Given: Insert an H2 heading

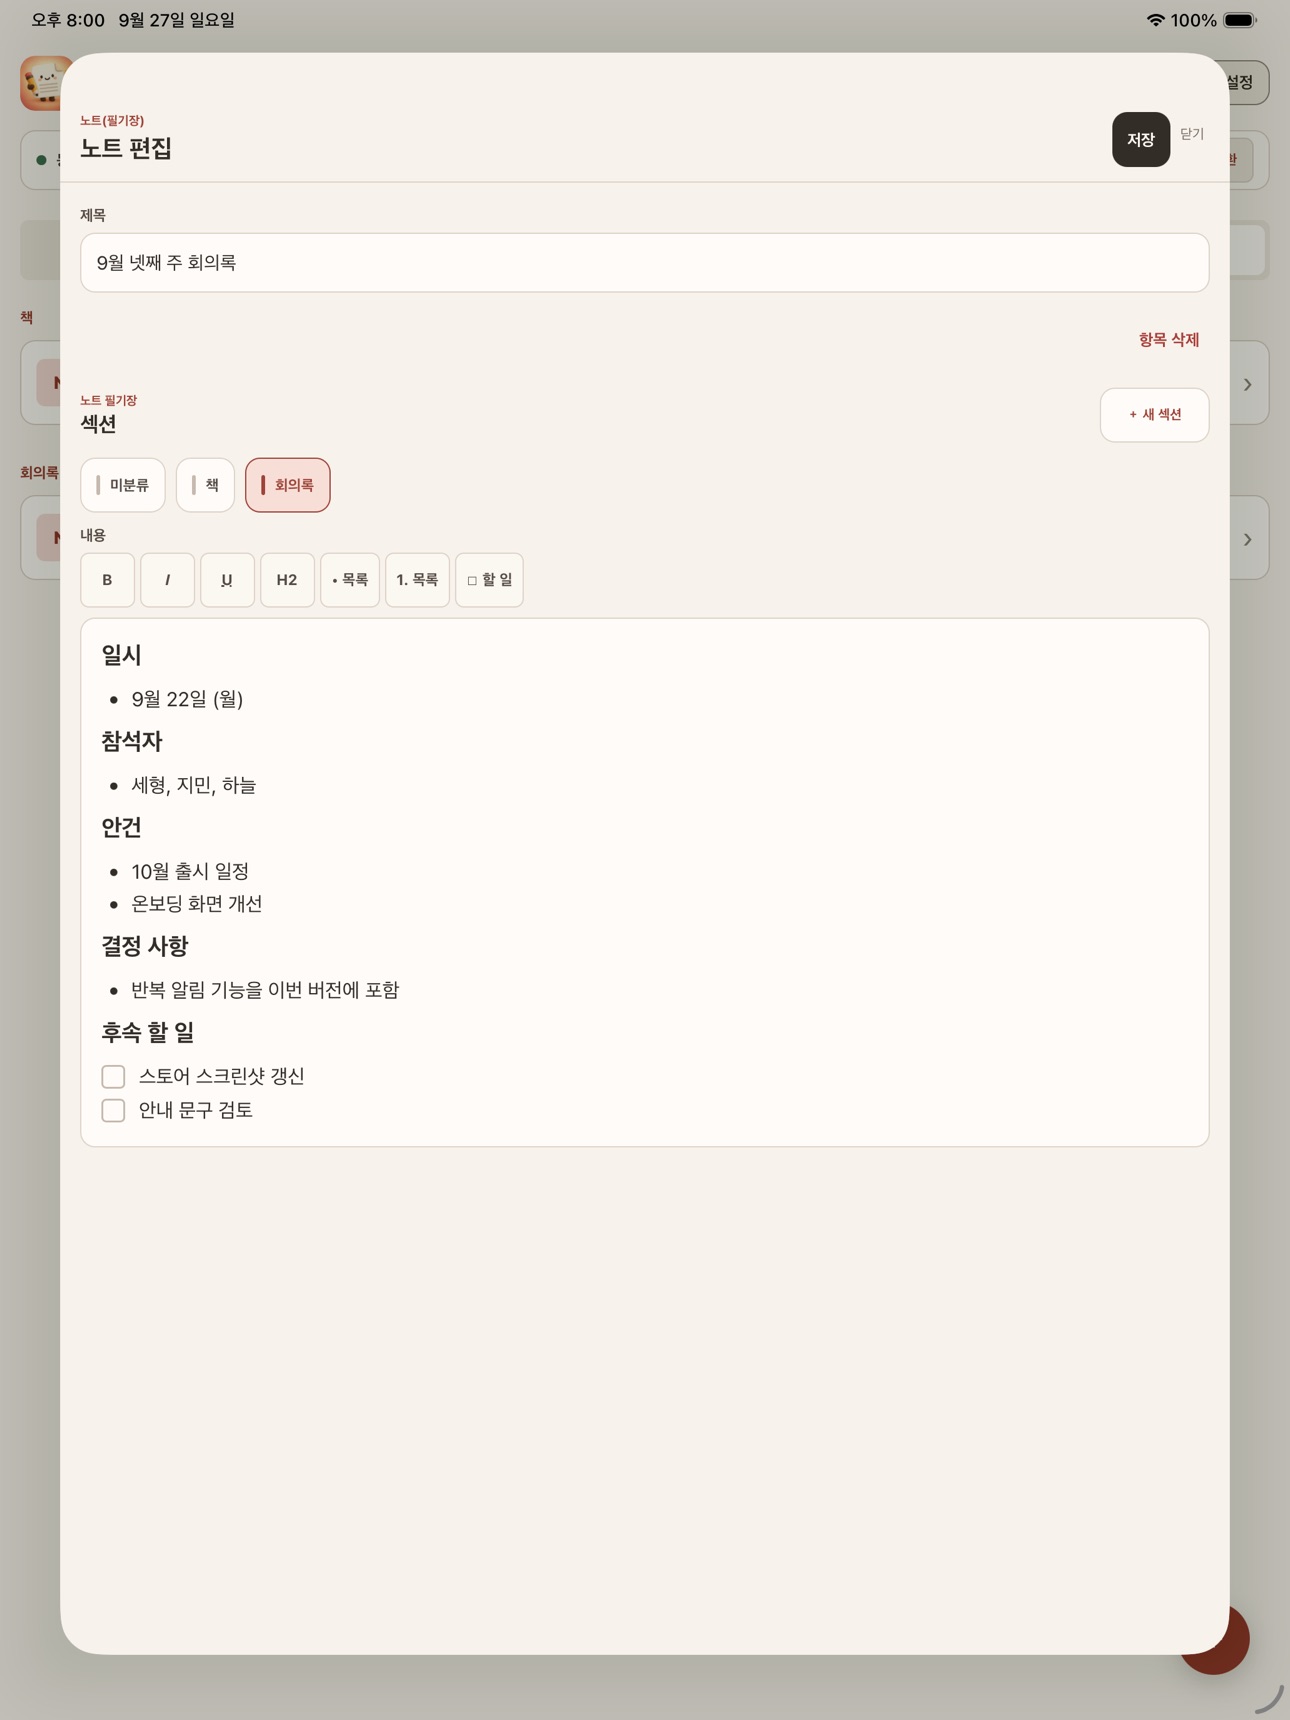Looking at the screenshot, I should click(287, 580).
